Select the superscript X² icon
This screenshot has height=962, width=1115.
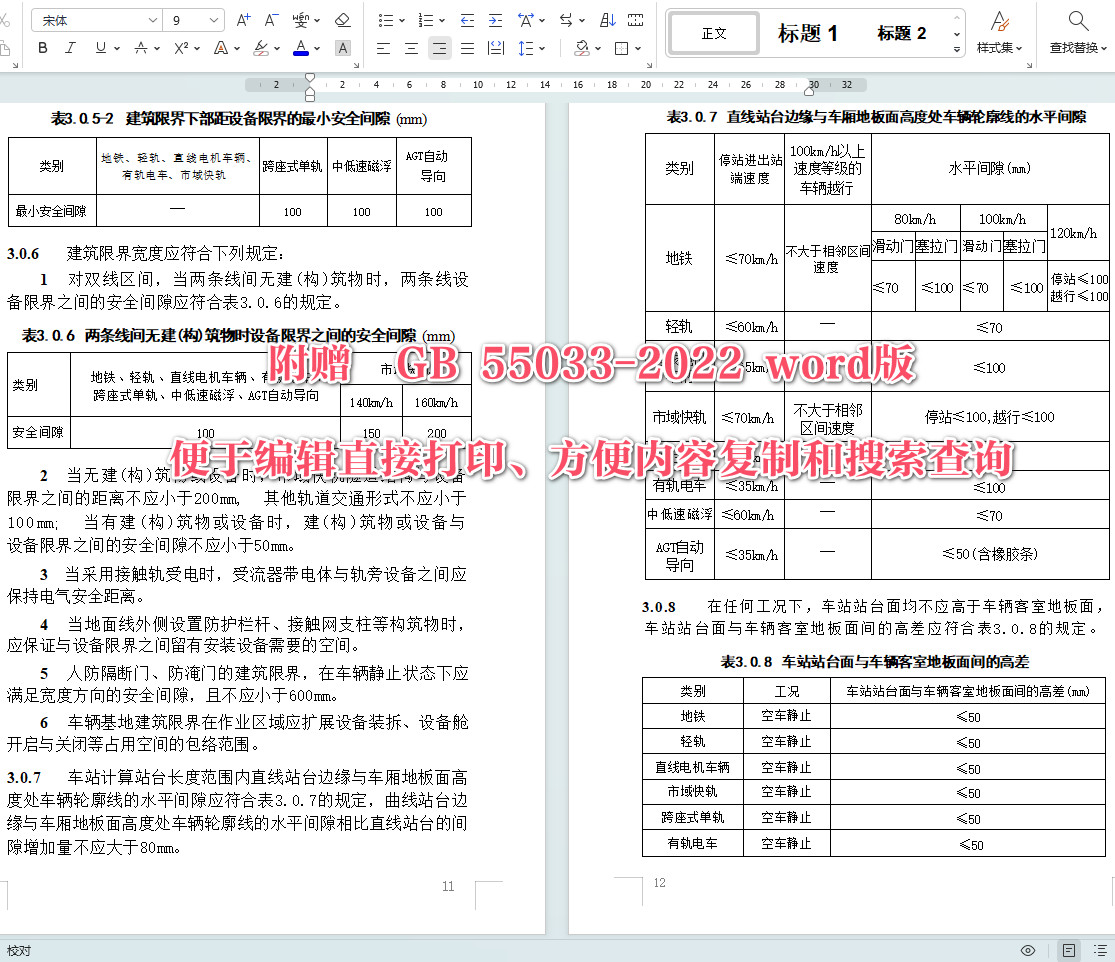[181, 47]
